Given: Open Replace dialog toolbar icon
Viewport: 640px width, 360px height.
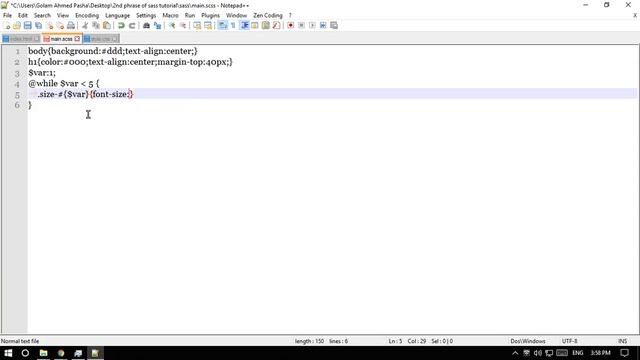Looking at the screenshot, I should point(157,25).
